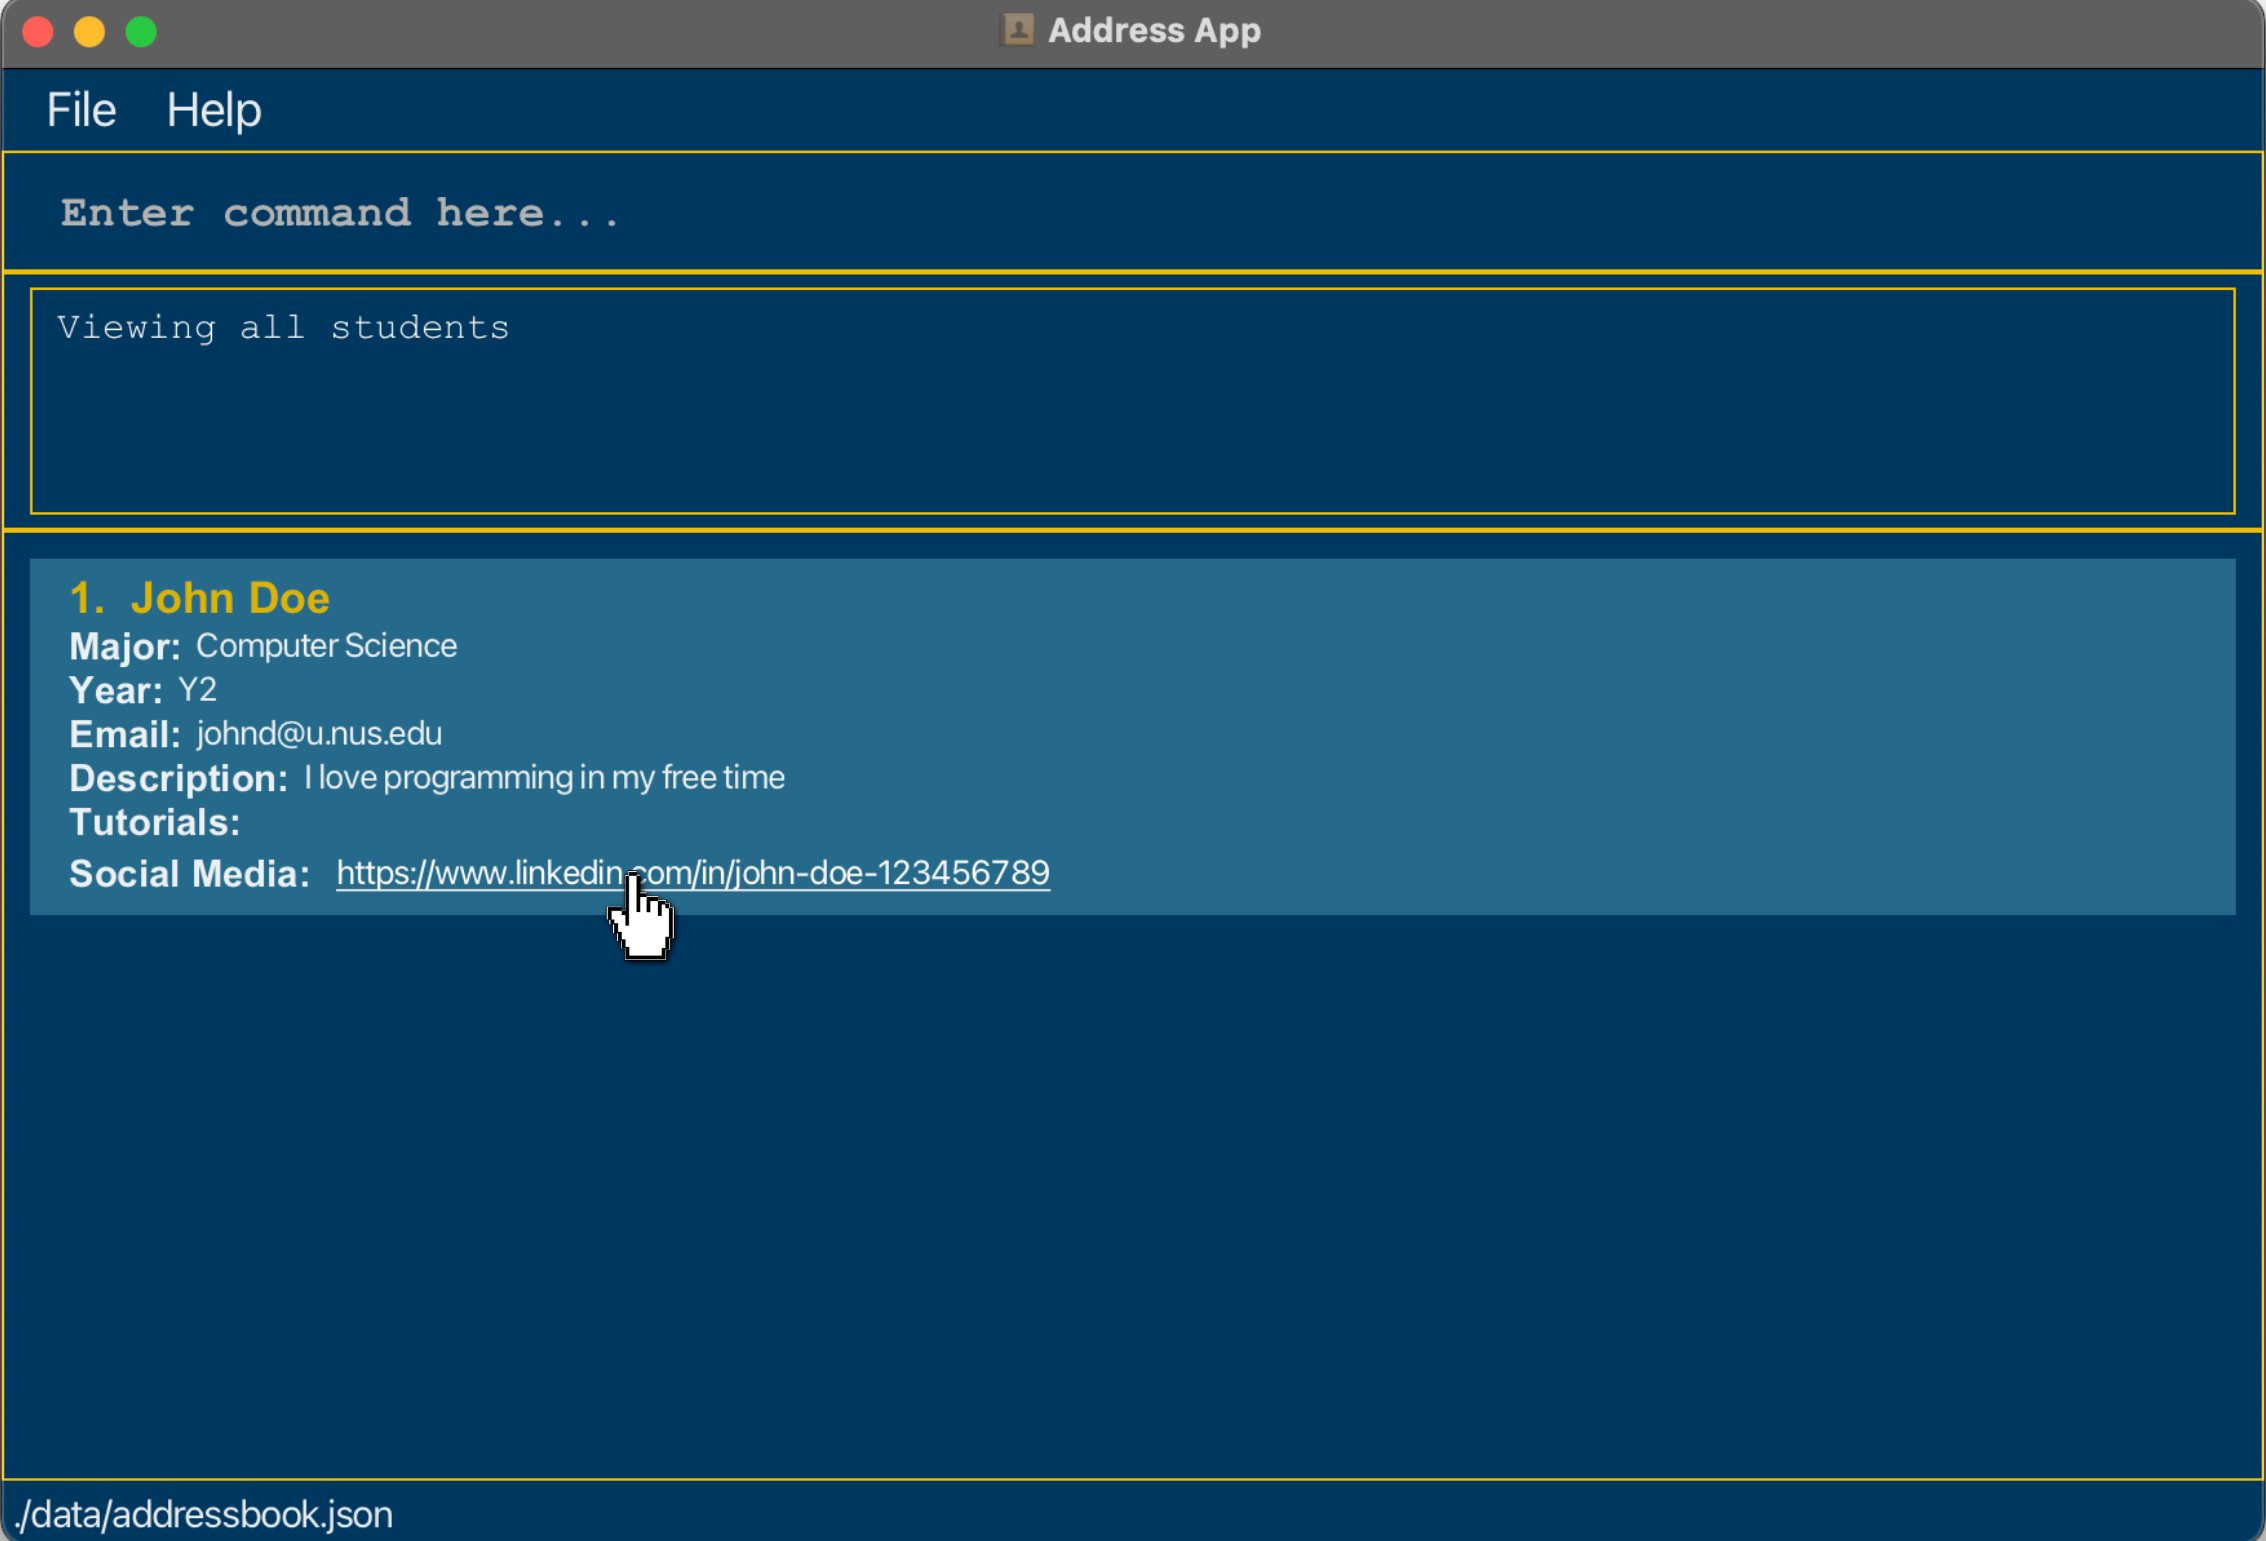Click the 'Viewing all students' message
Image resolution: width=2266 pixels, height=1541 pixels.
point(283,328)
